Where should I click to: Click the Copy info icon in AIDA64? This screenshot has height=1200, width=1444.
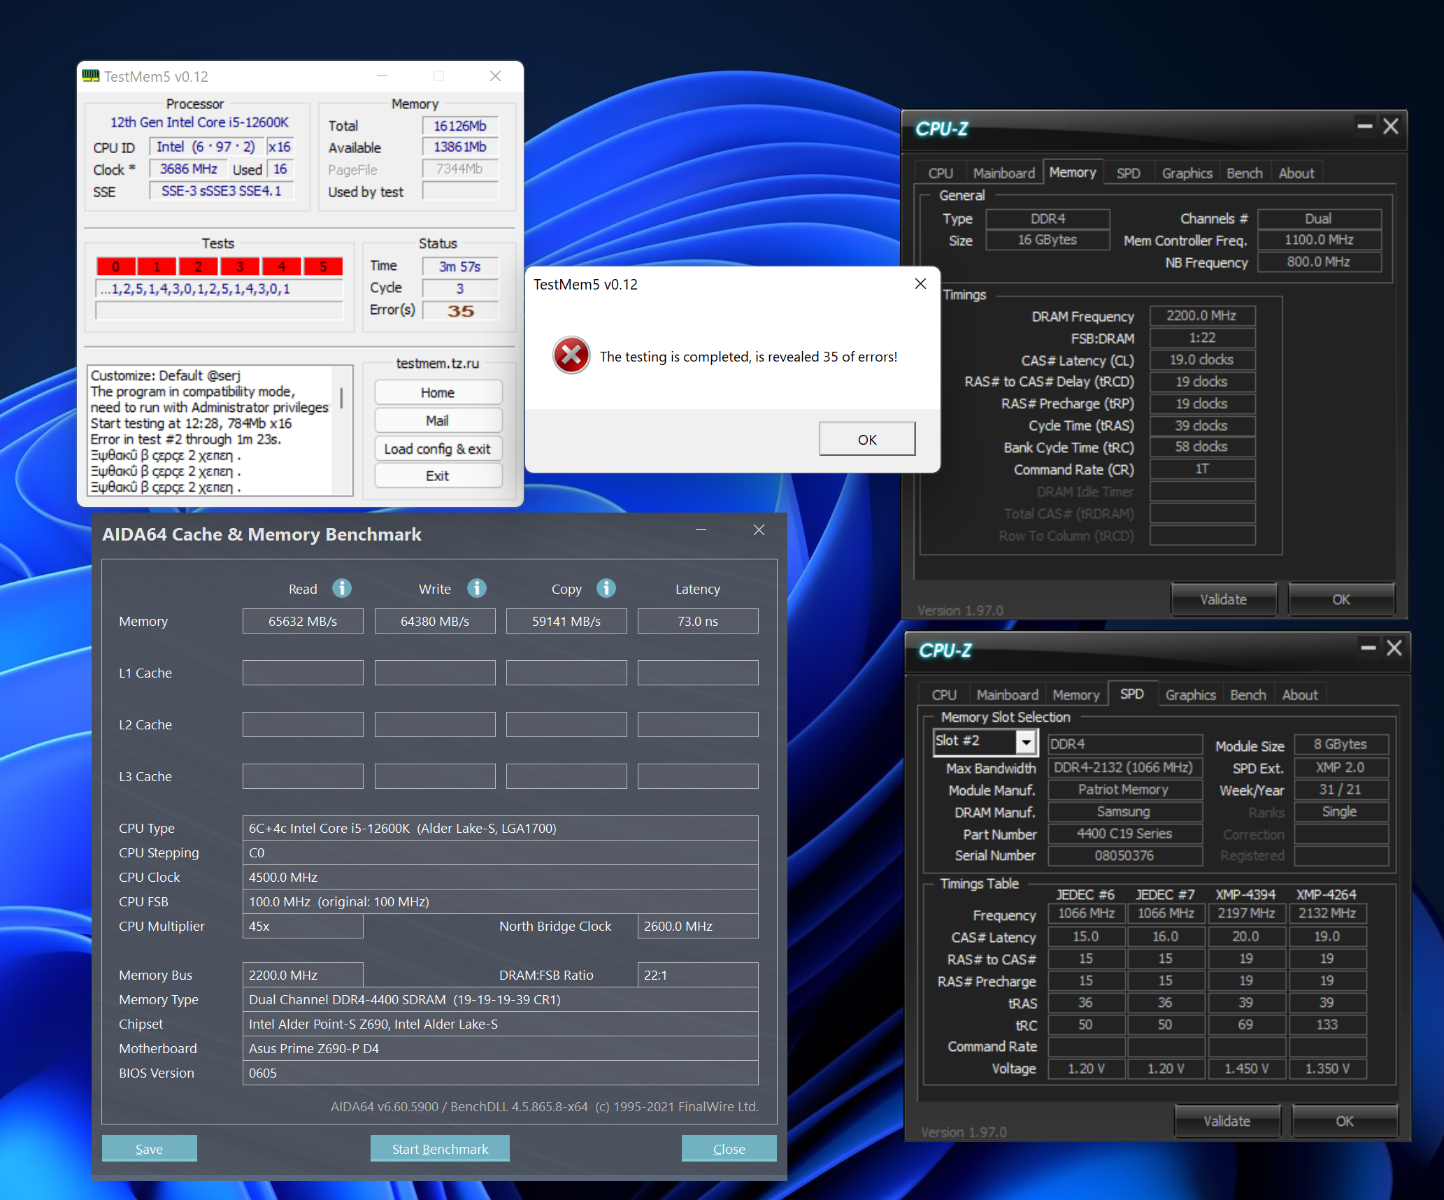(x=606, y=588)
